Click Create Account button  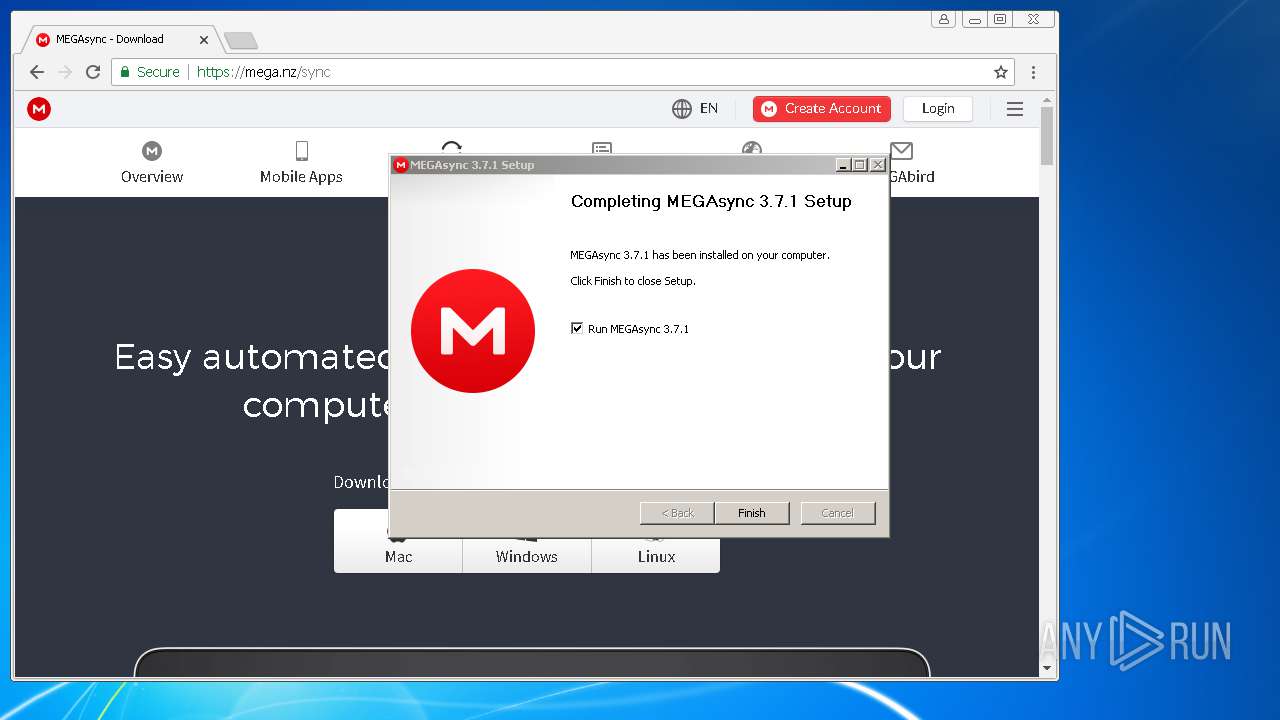coord(822,109)
